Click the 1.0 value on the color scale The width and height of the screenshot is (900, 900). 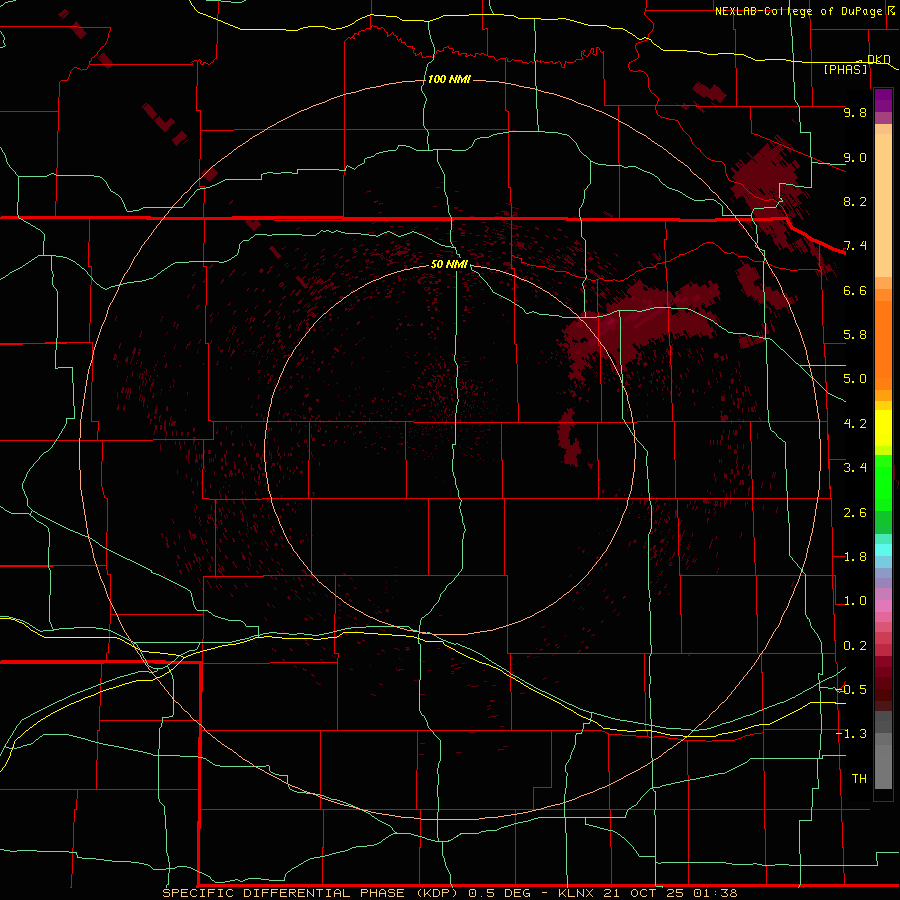point(855,601)
